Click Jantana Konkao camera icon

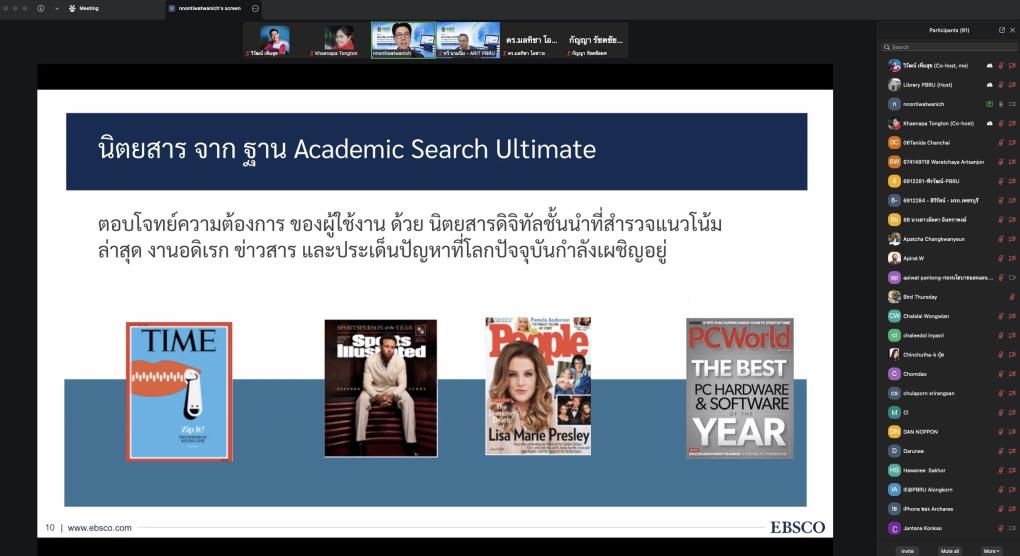click(1012, 528)
